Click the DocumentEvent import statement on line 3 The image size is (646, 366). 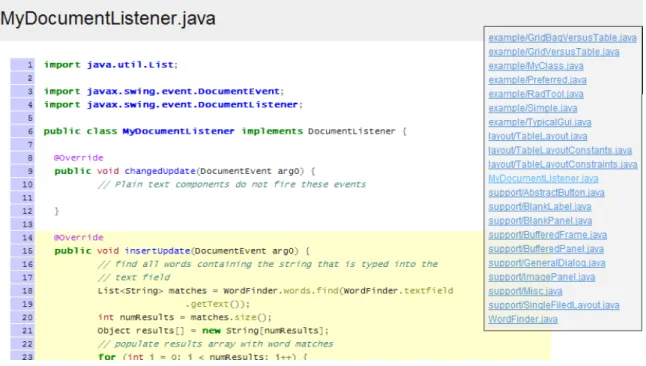pos(164,91)
